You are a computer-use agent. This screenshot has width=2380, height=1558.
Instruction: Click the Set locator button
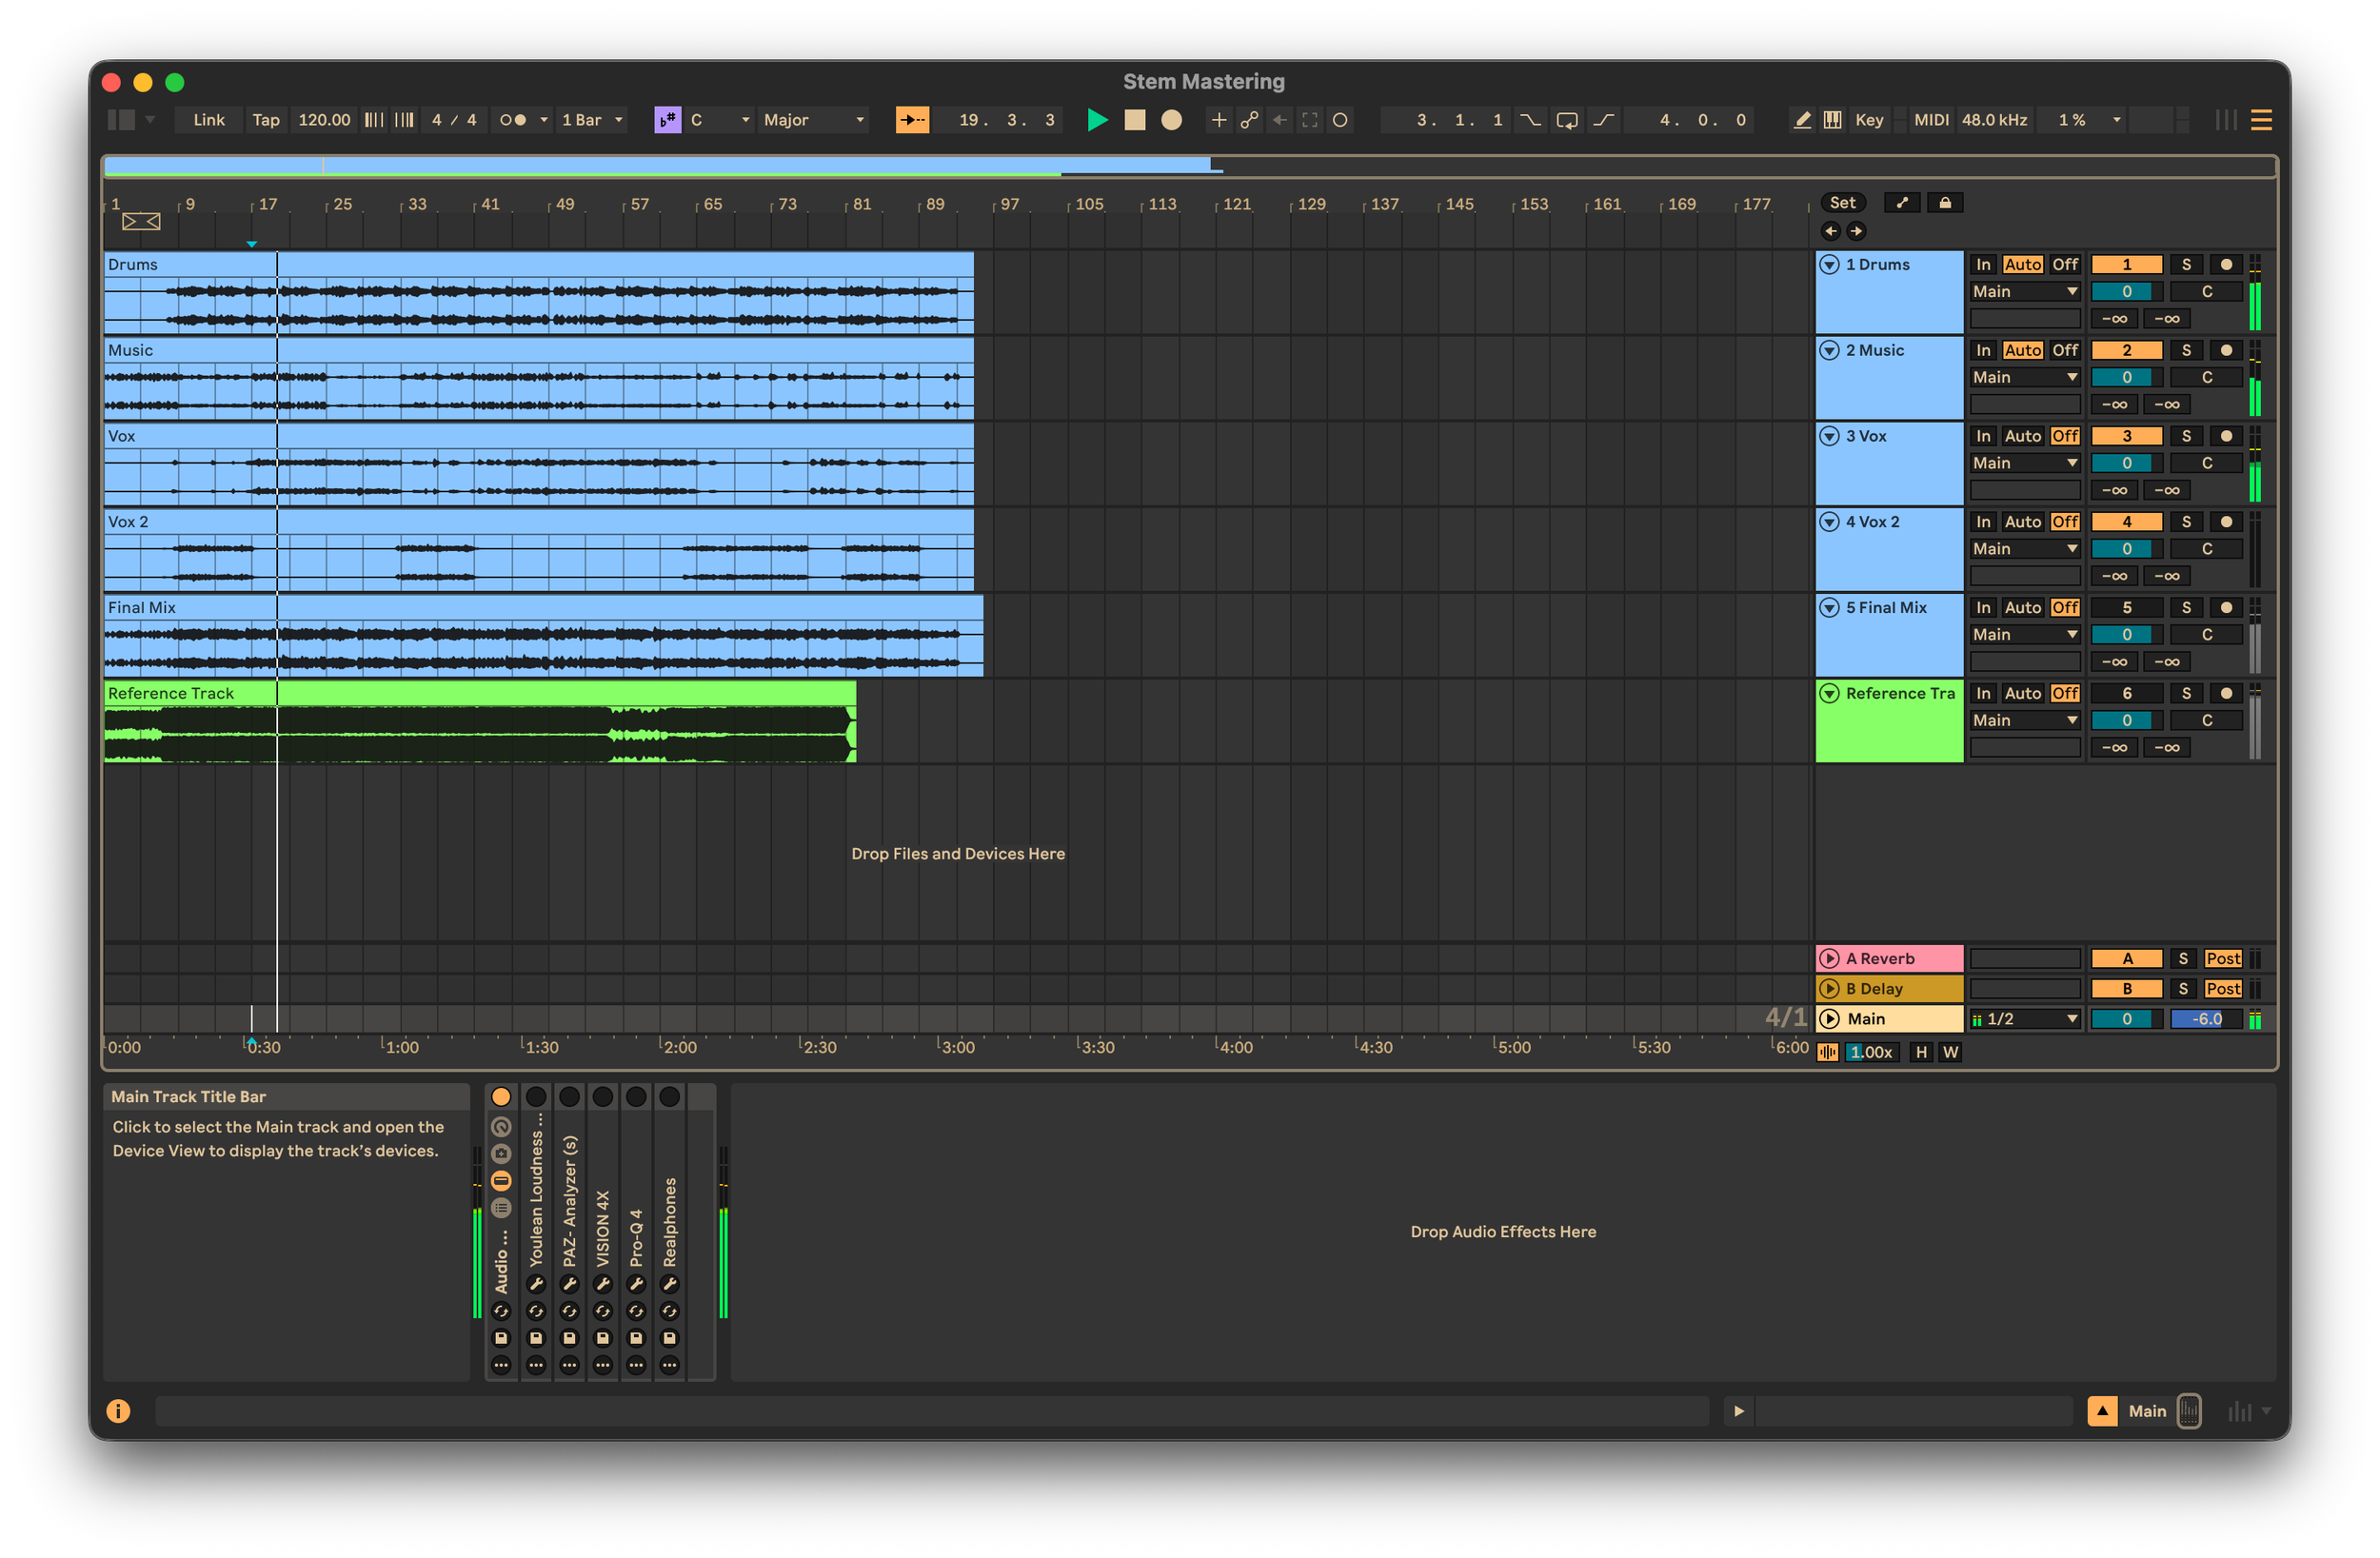1843,202
